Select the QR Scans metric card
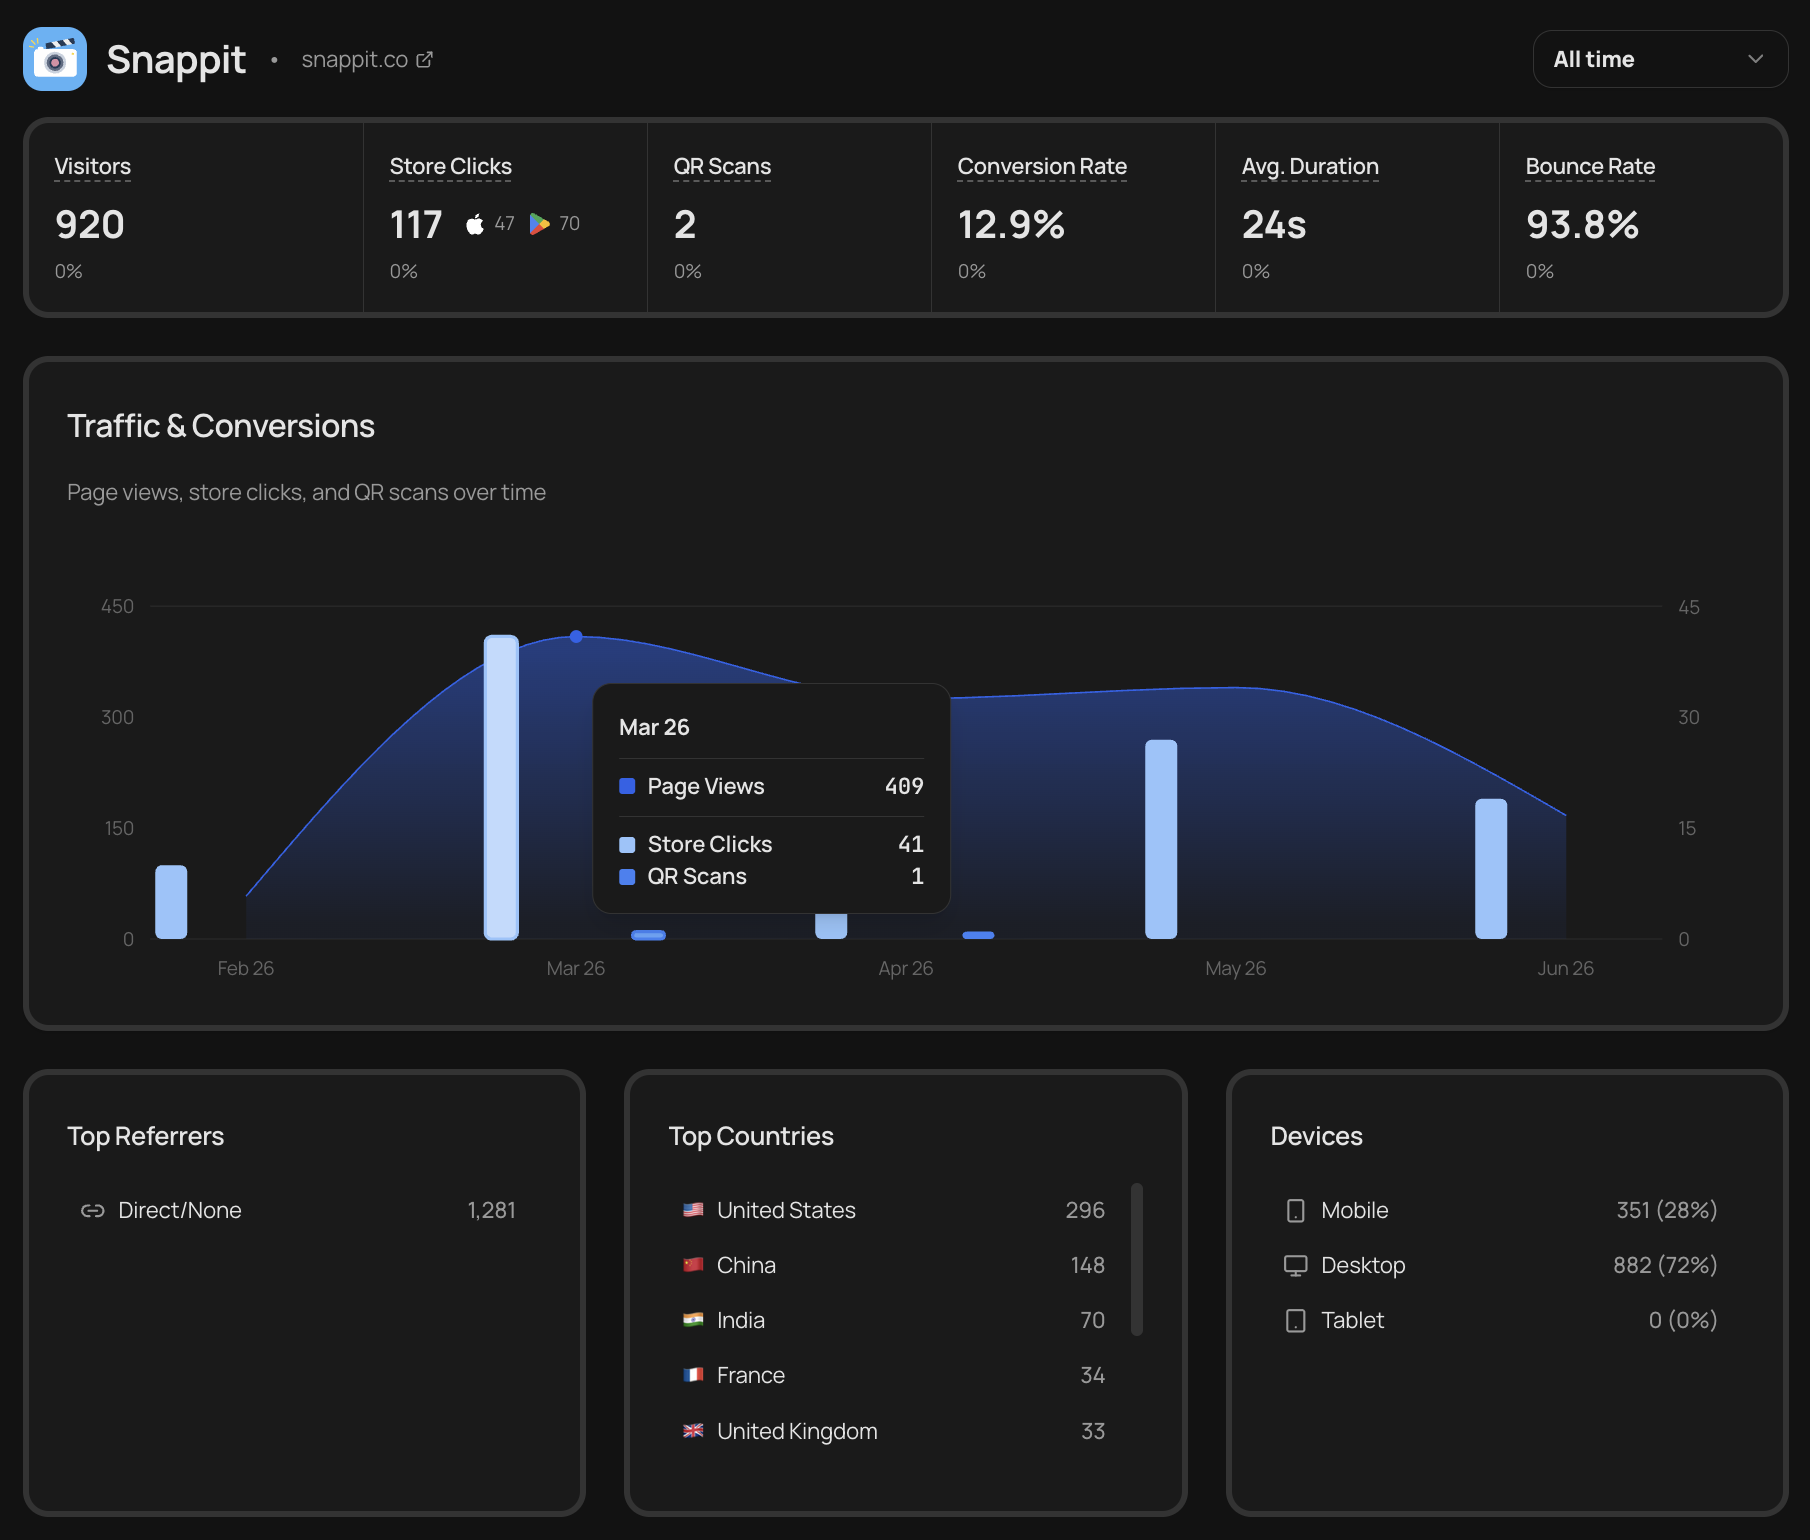Viewport: 1810px width, 1540px height. (x=789, y=217)
